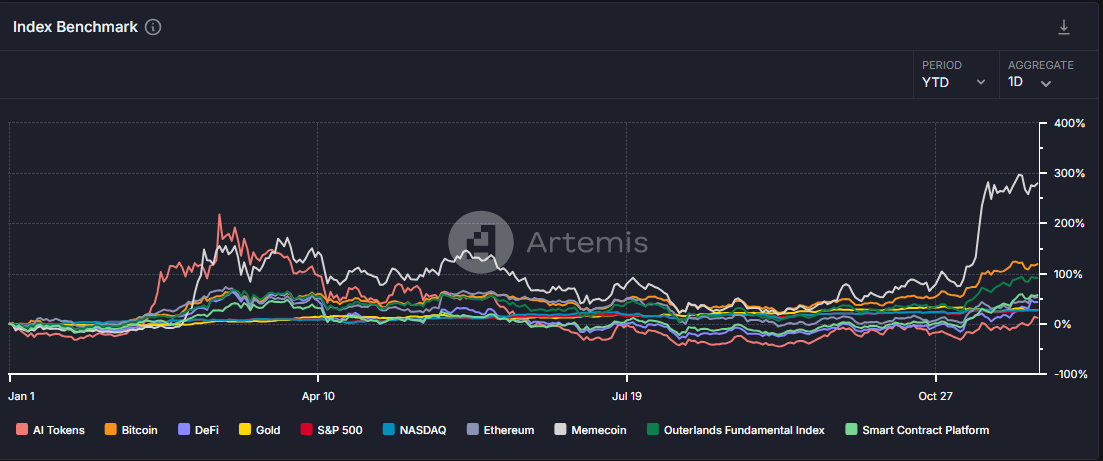This screenshot has width=1103, height=461.
Task: Toggle Ethereum legend item
Action: pos(500,430)
